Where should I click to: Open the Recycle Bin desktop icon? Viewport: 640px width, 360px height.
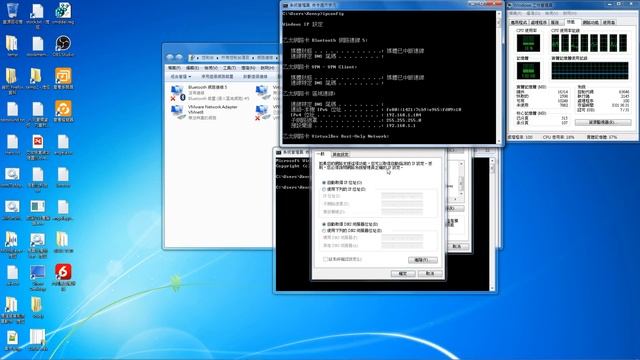point(12,11)
